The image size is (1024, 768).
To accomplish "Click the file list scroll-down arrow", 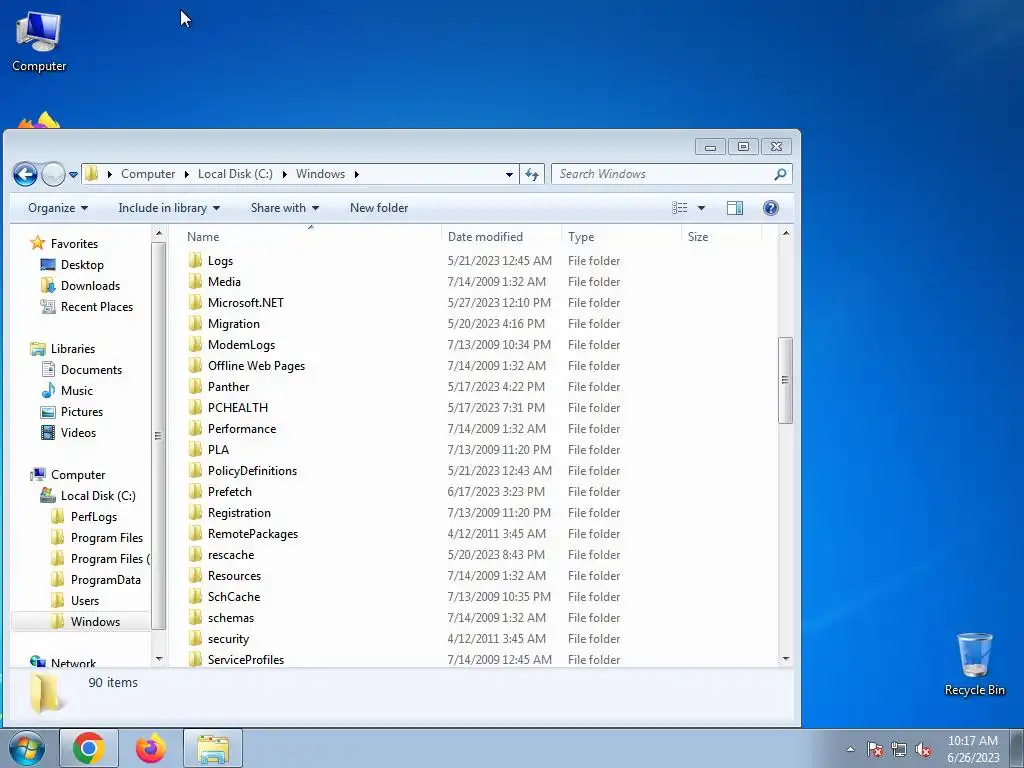I will [786, 659].
